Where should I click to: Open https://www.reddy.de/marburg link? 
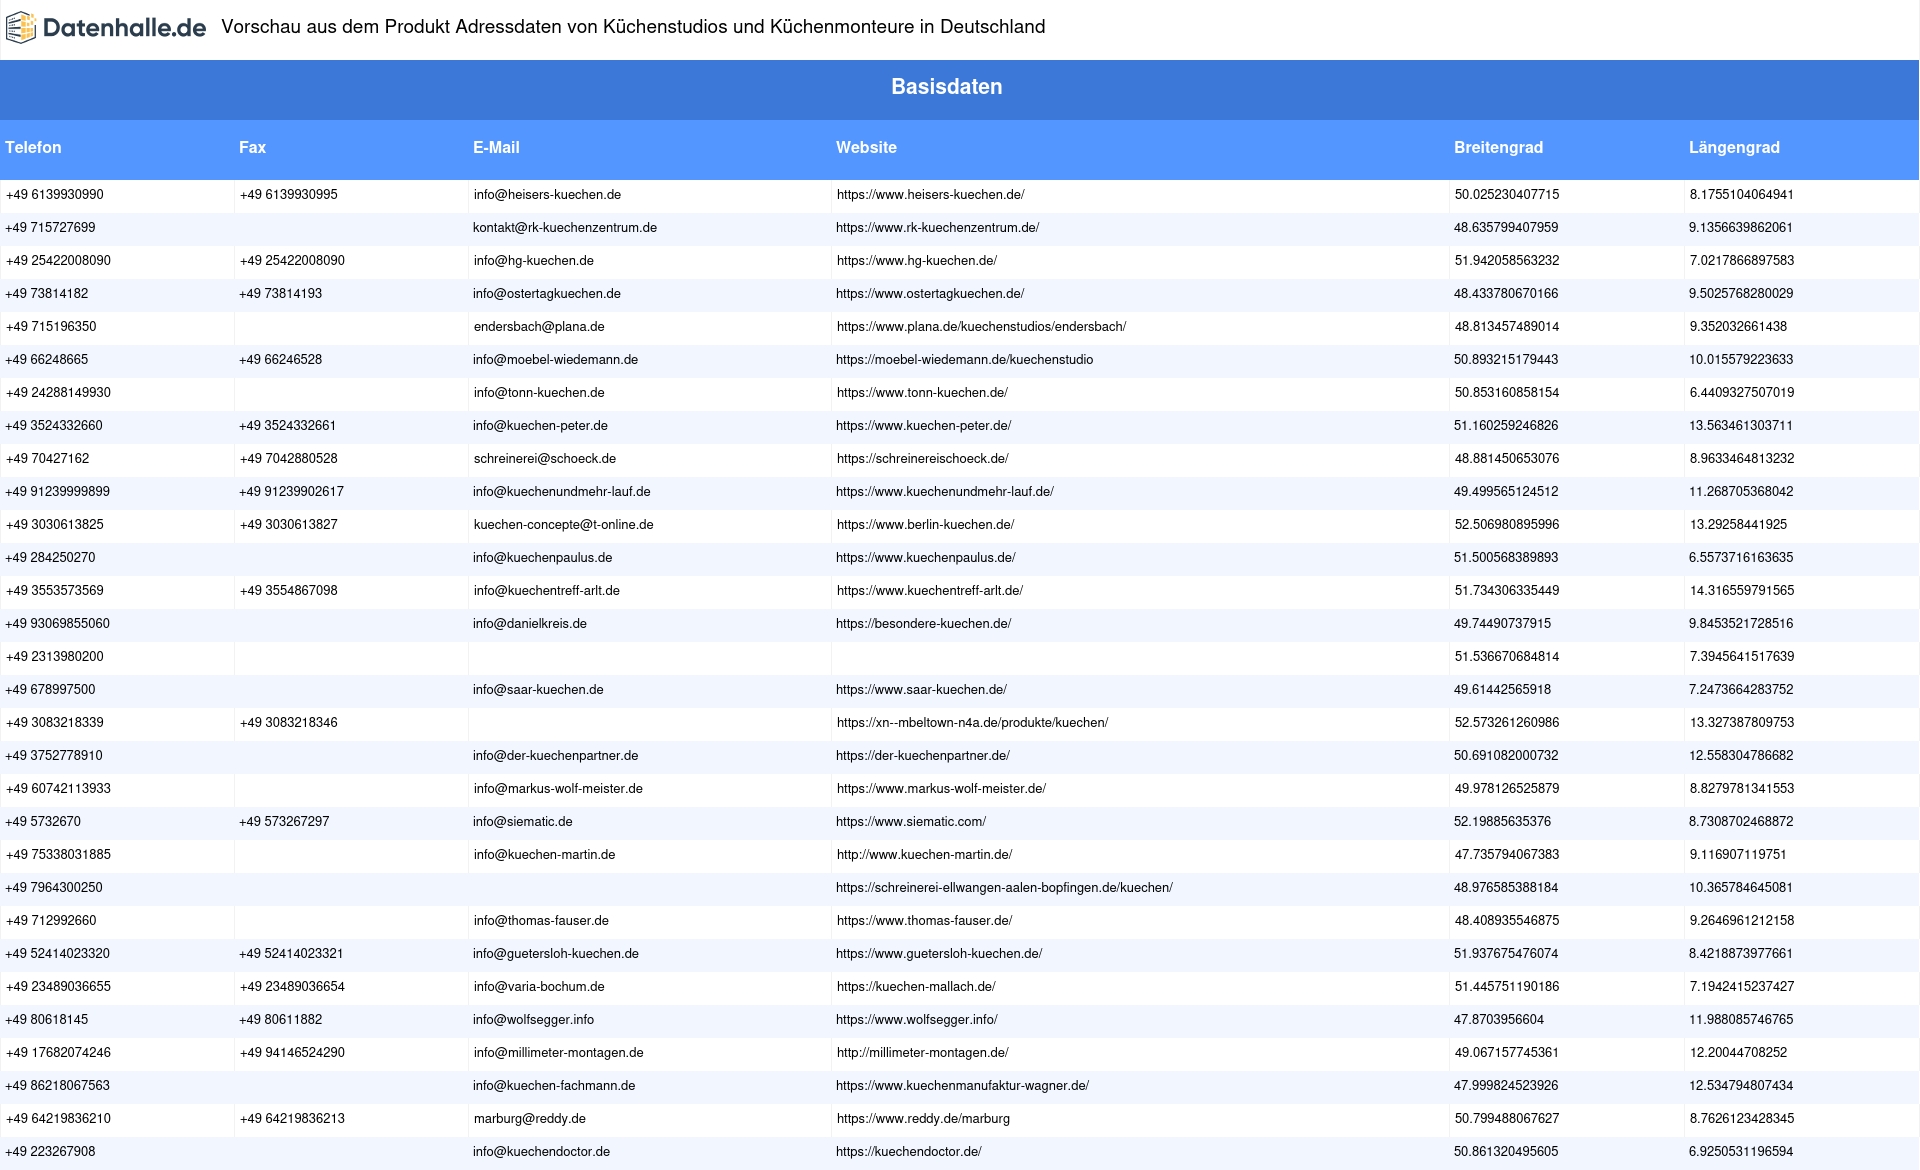click(x=923, y=1119)
